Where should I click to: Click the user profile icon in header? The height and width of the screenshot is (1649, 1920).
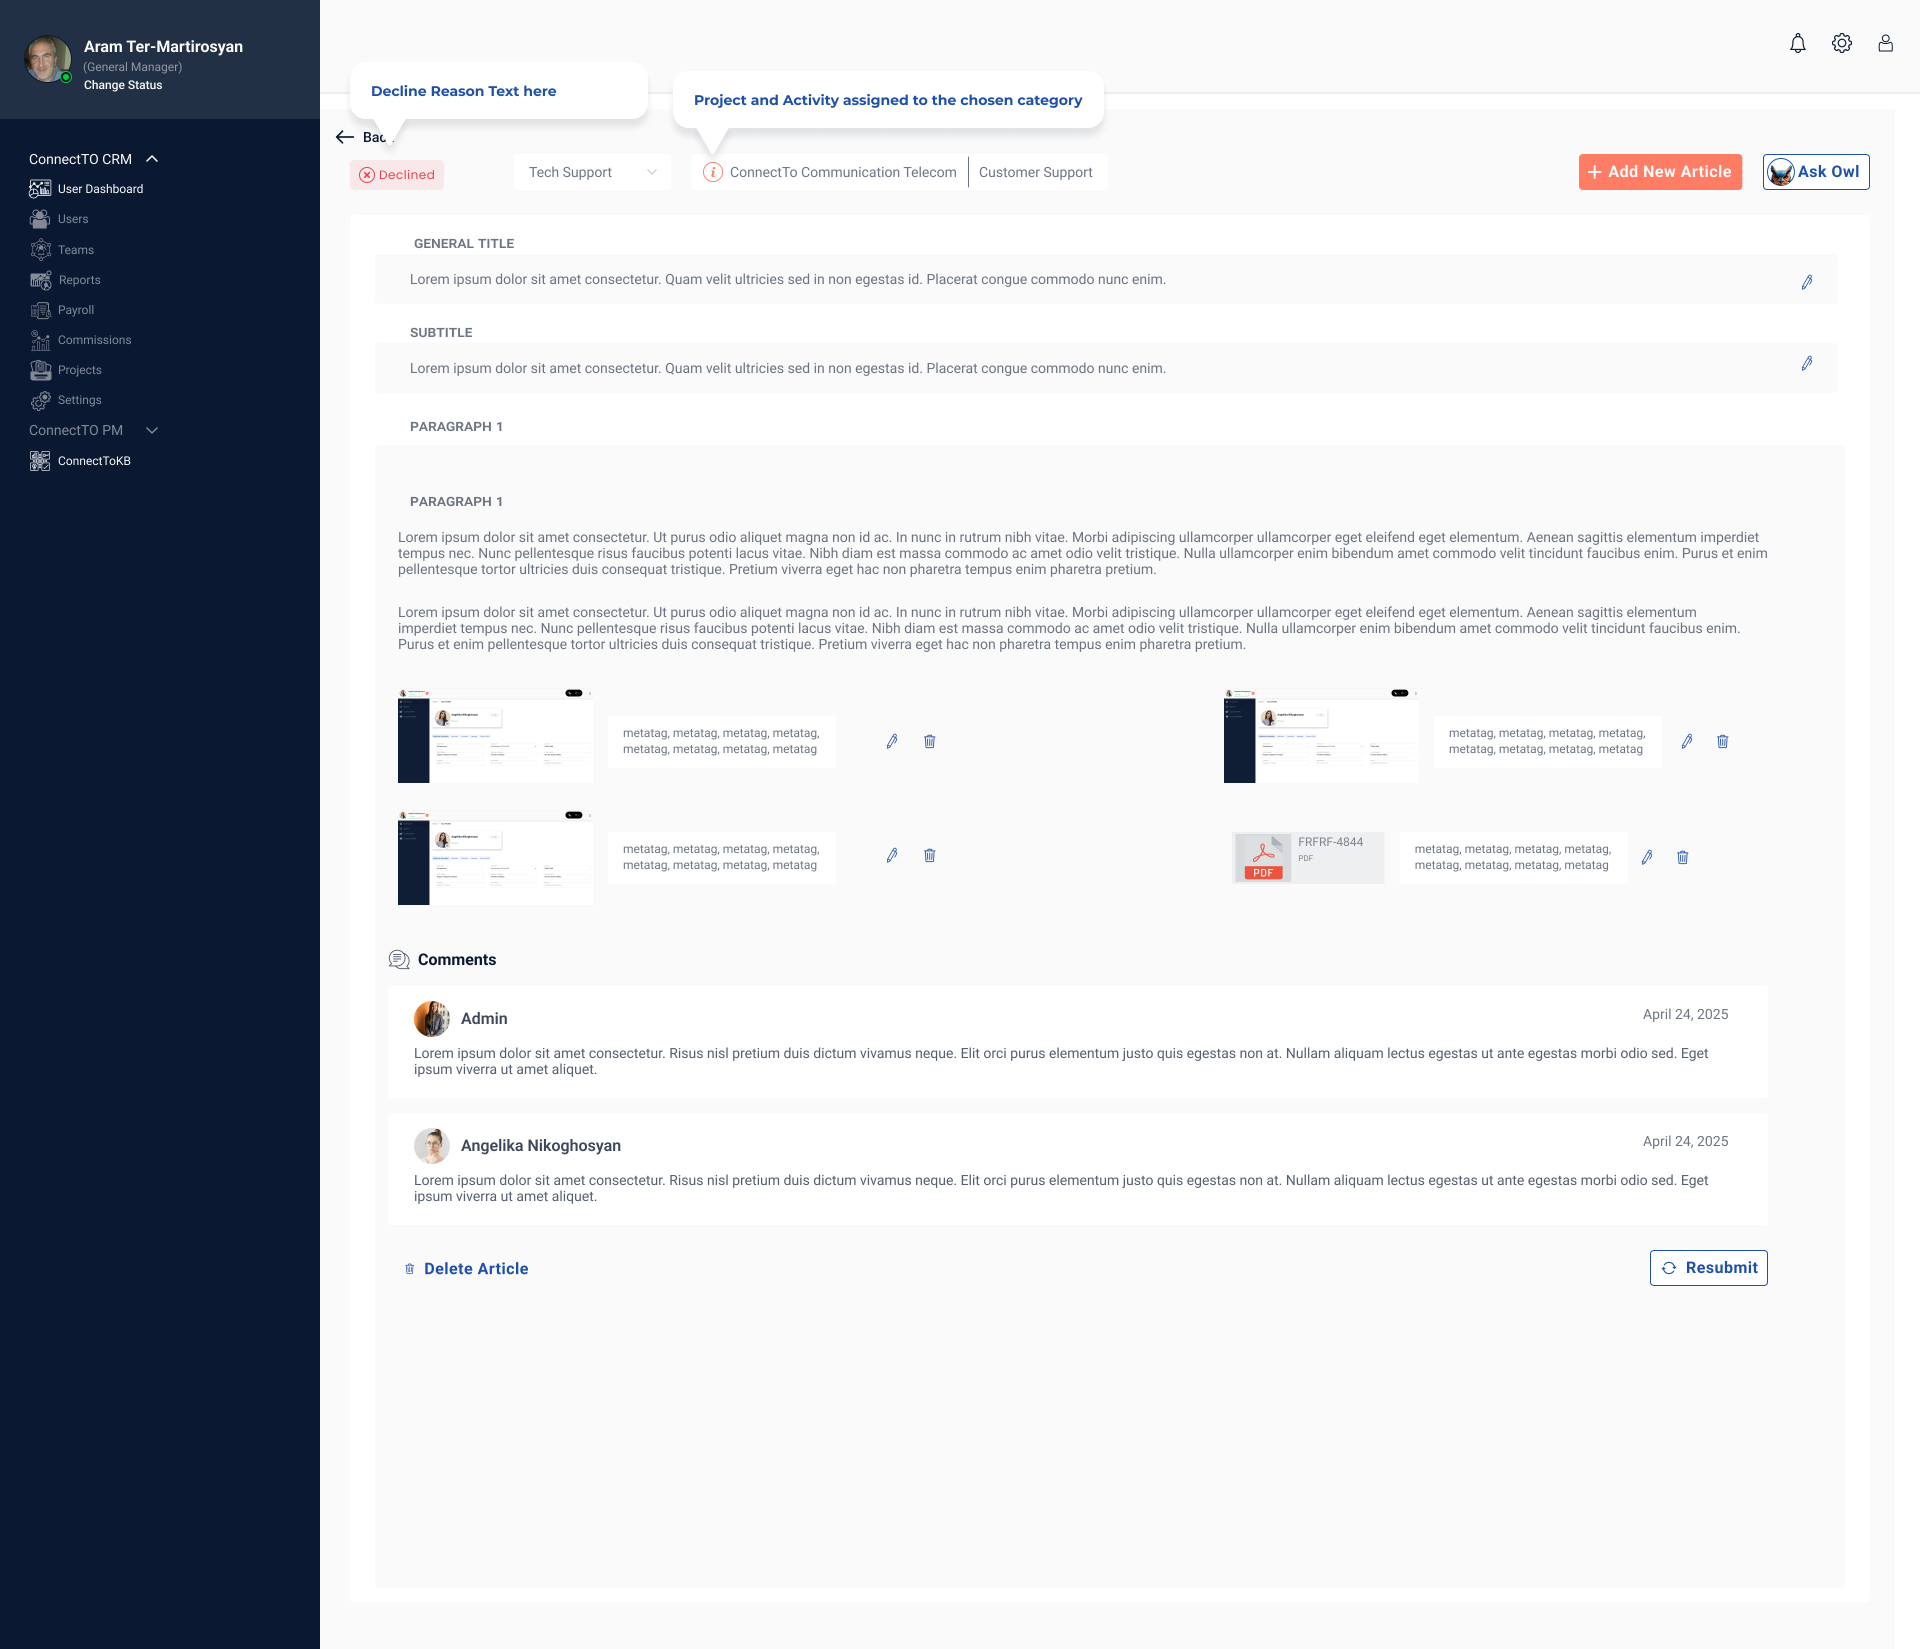coord(1885,44)
